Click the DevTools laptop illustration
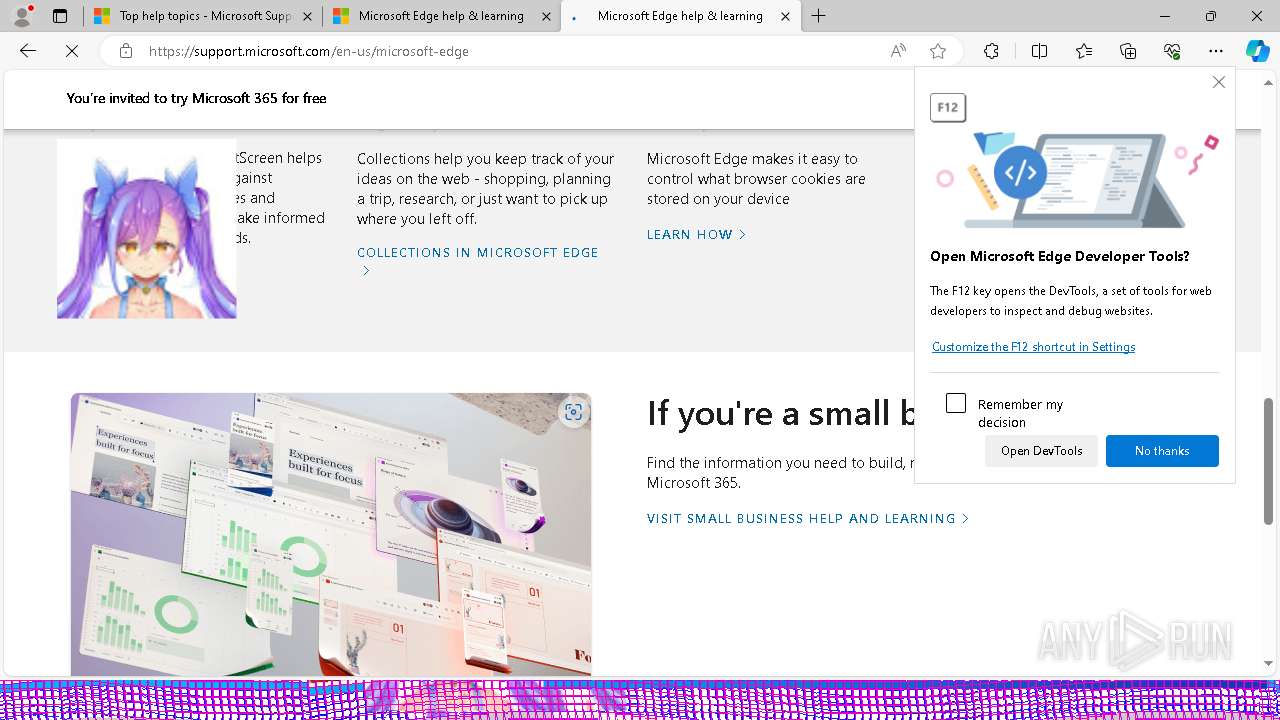1280x720 pixels. [x=1078, y=179]
